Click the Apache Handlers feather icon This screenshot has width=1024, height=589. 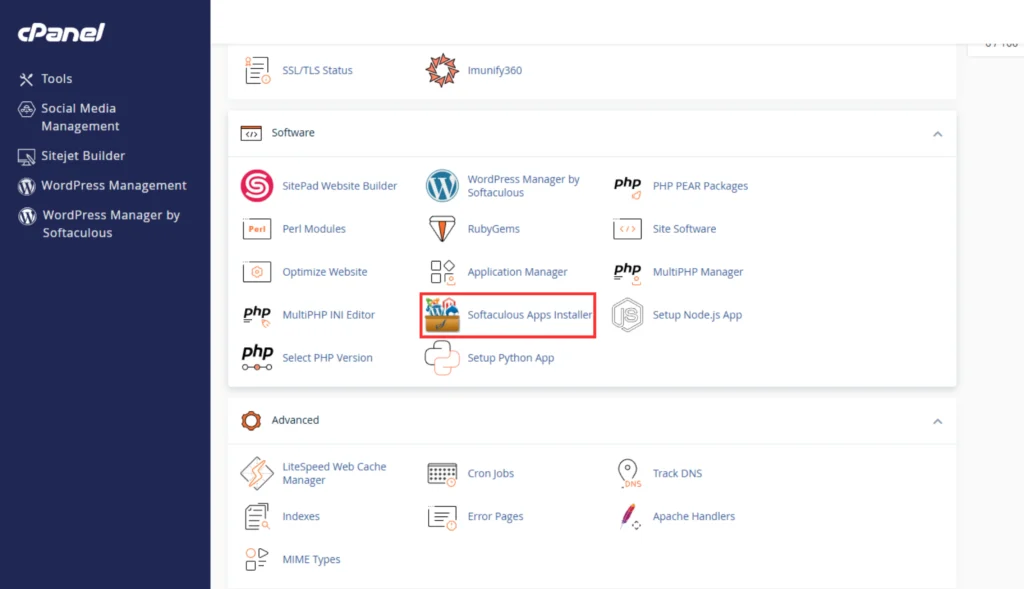pyautogui.click(x=630, y=517)
